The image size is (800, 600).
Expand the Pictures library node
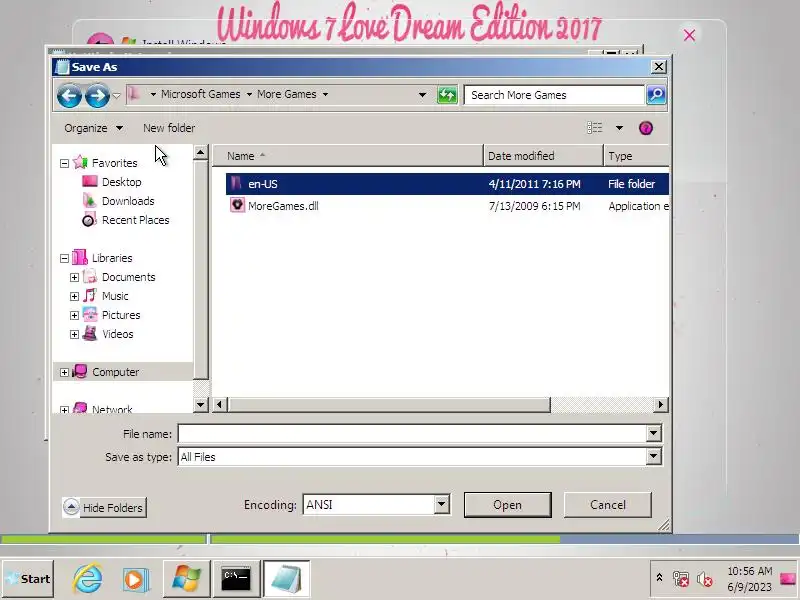coord(74,315)
